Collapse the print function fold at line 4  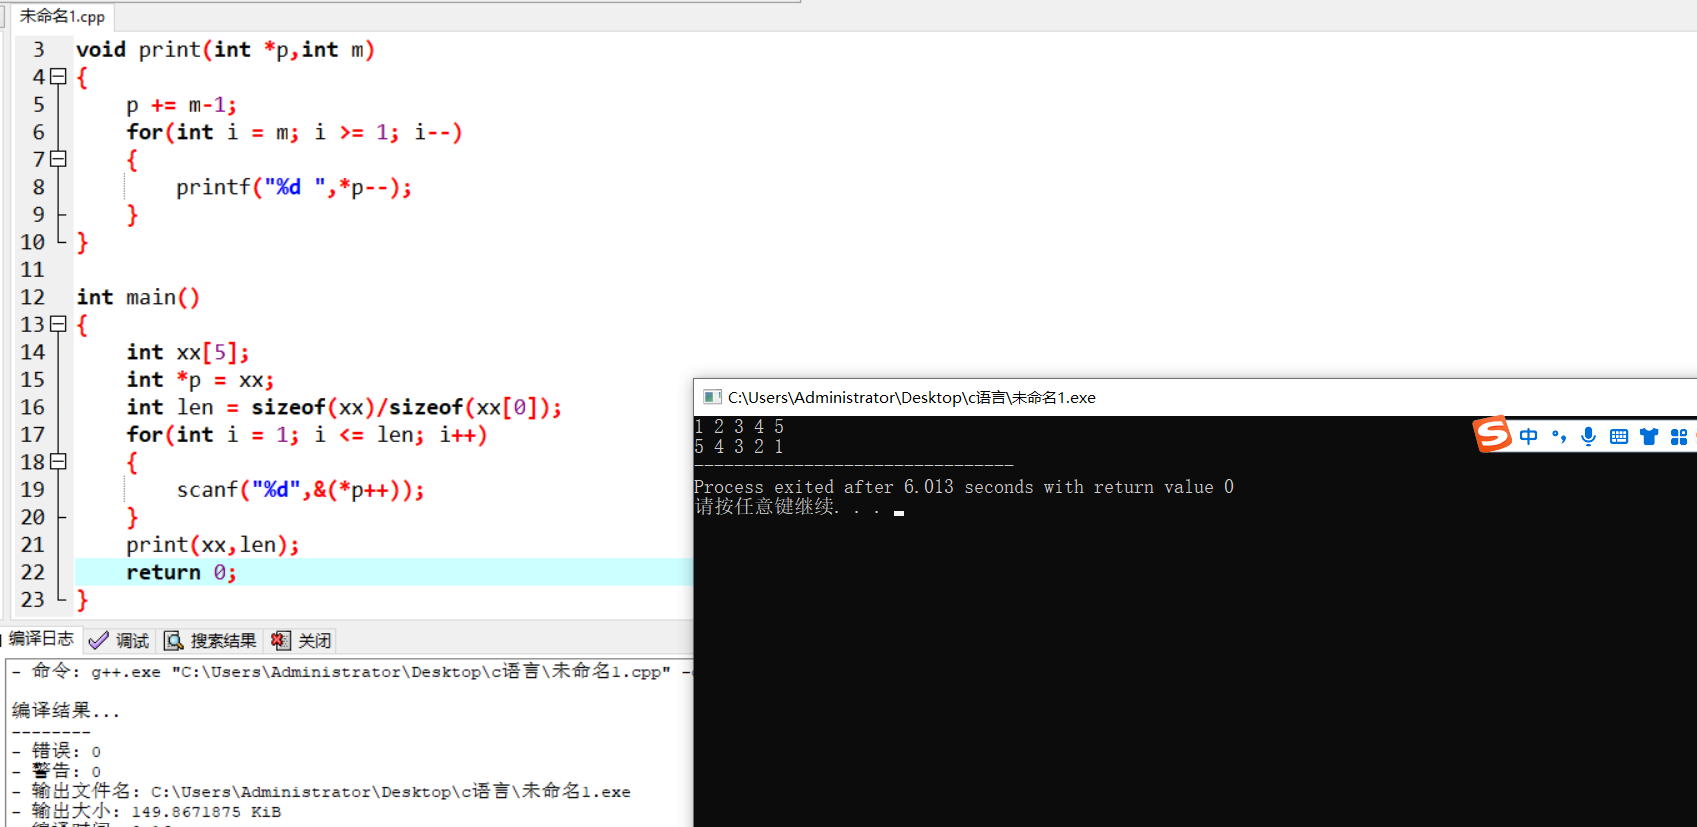click(x=59, y=76)
